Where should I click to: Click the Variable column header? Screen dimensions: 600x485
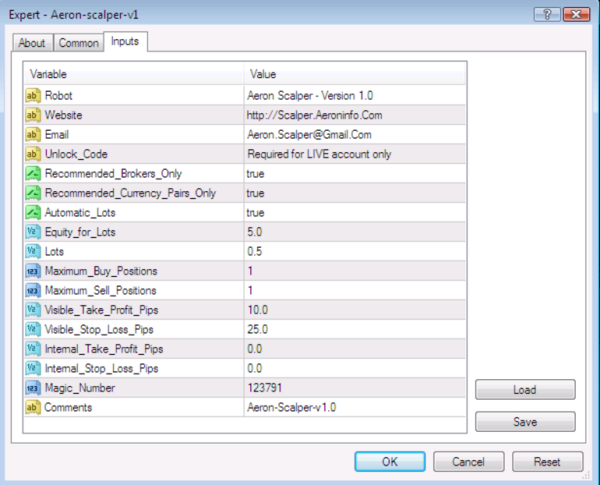[134, 74]
